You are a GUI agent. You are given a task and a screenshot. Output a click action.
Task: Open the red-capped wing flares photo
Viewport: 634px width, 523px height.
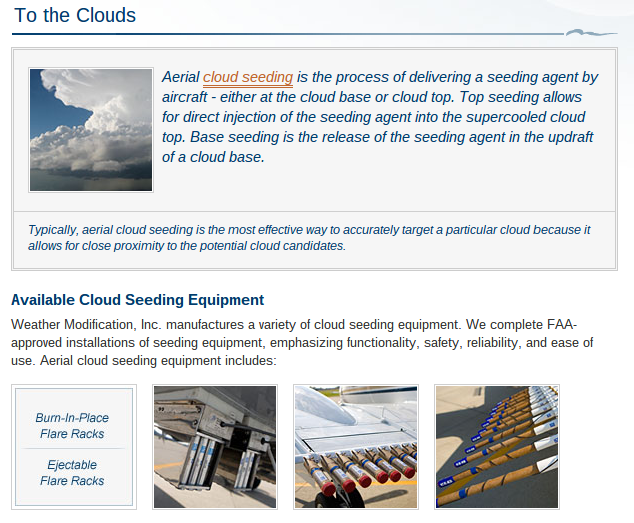click(x=356, y=447)
